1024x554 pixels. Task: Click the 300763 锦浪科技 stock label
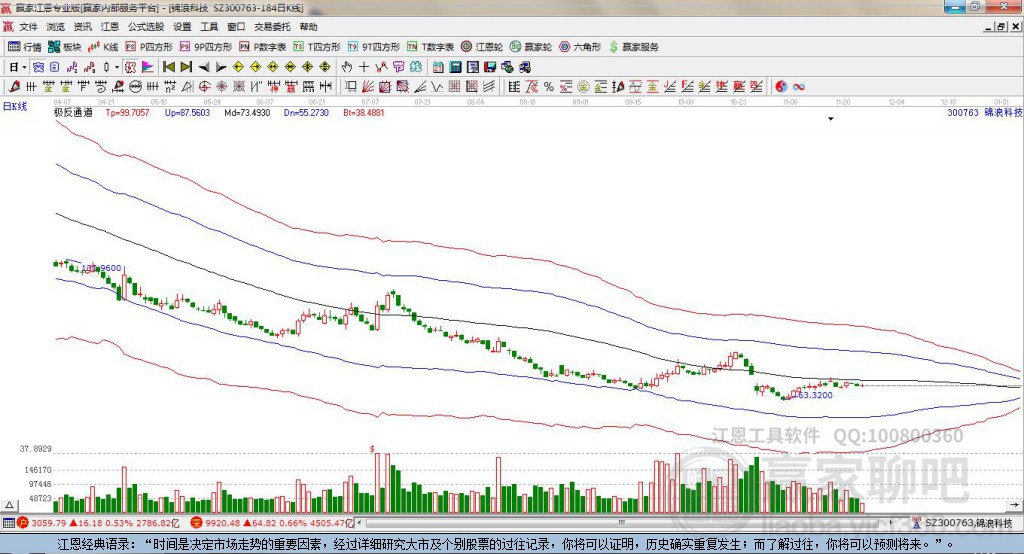[985, 112]
